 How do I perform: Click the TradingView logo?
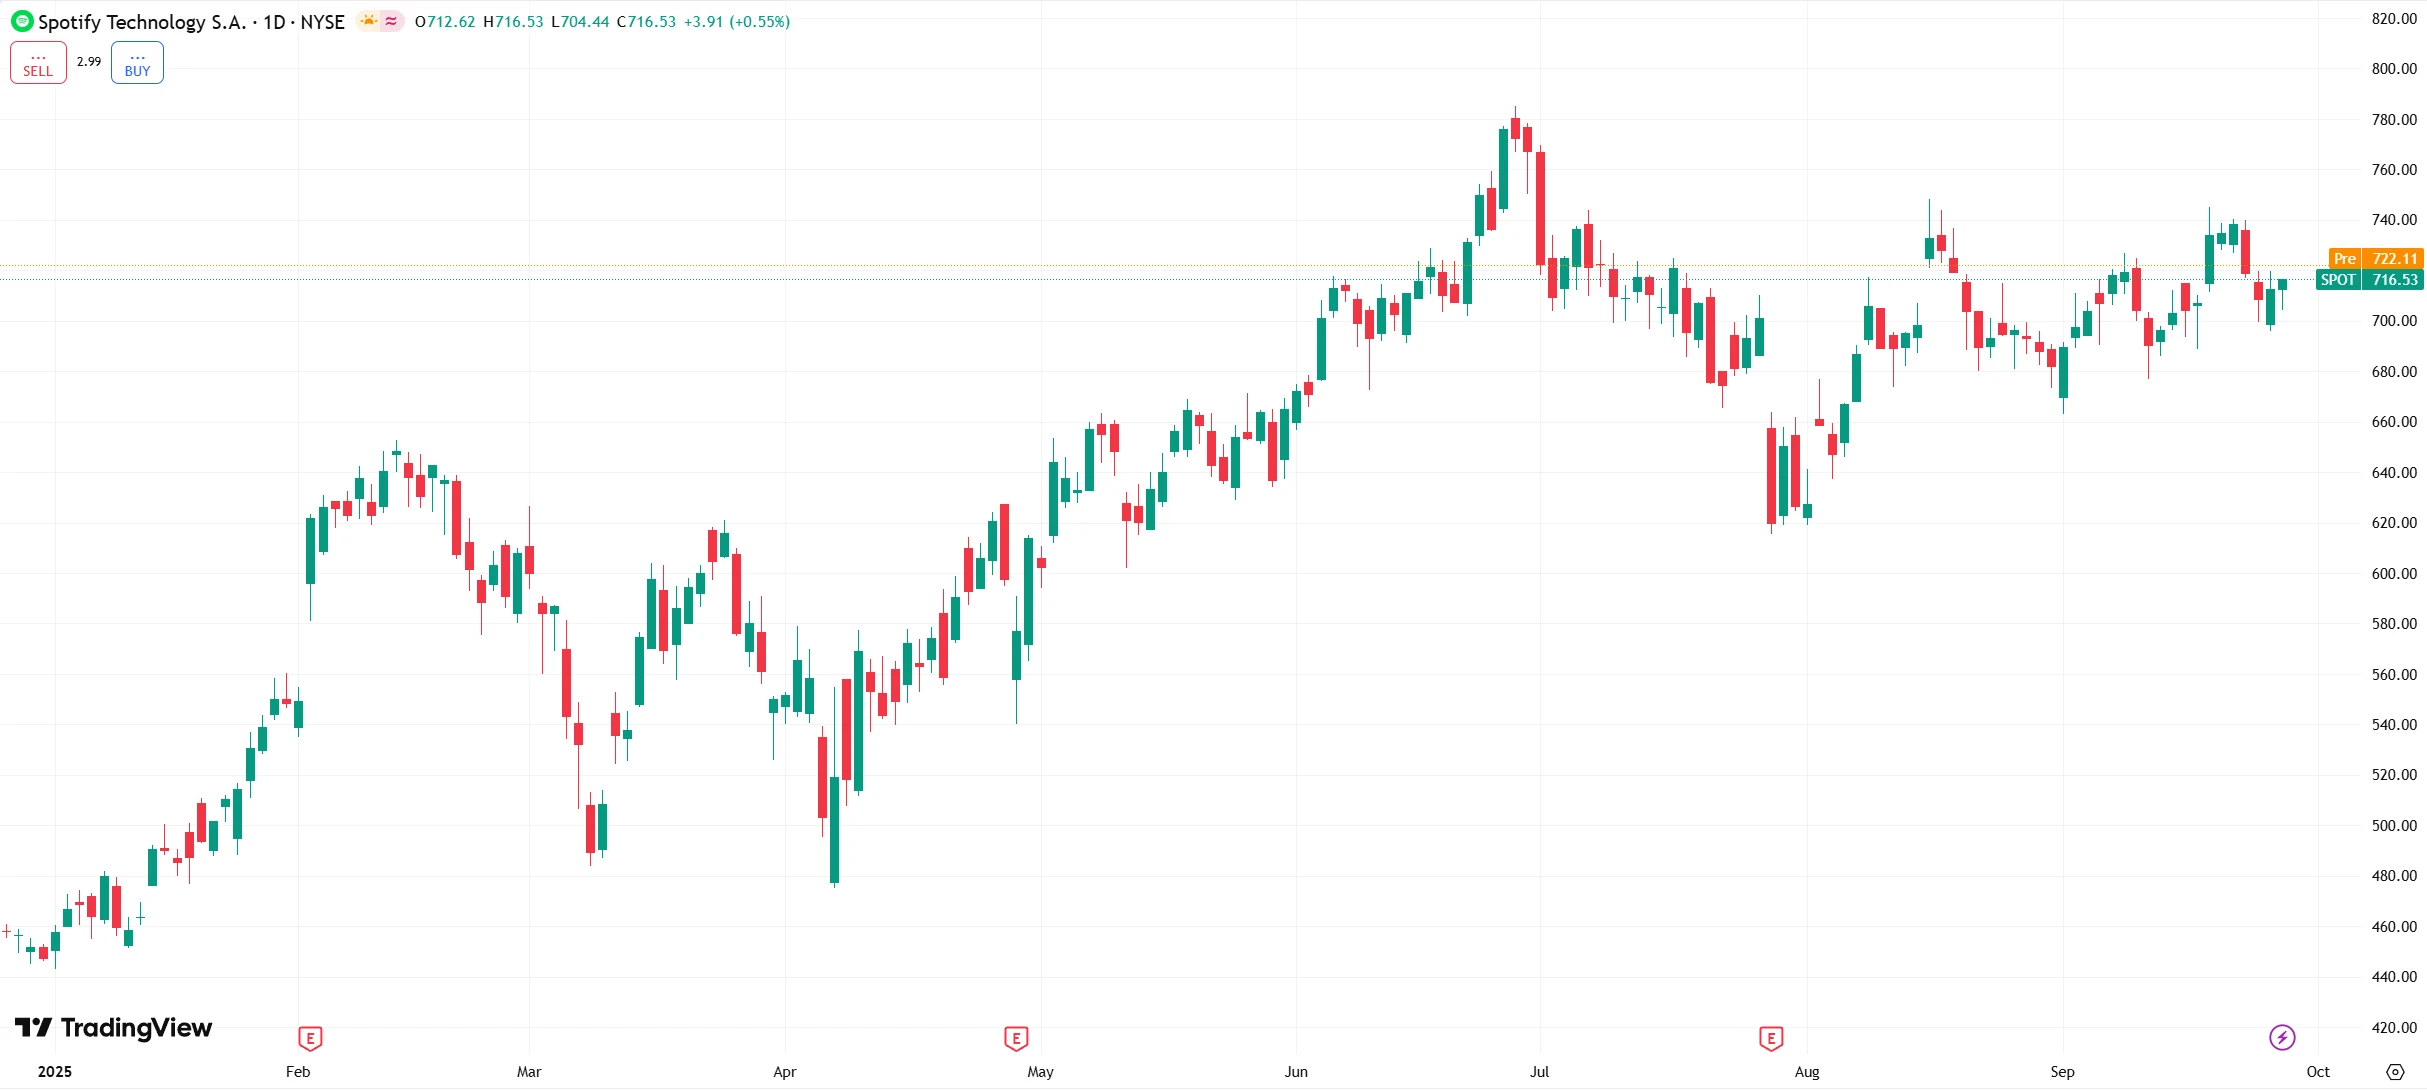[113, 1028]
